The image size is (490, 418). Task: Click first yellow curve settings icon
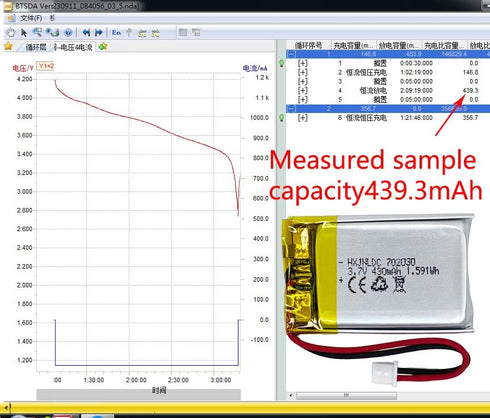point(142,33)
